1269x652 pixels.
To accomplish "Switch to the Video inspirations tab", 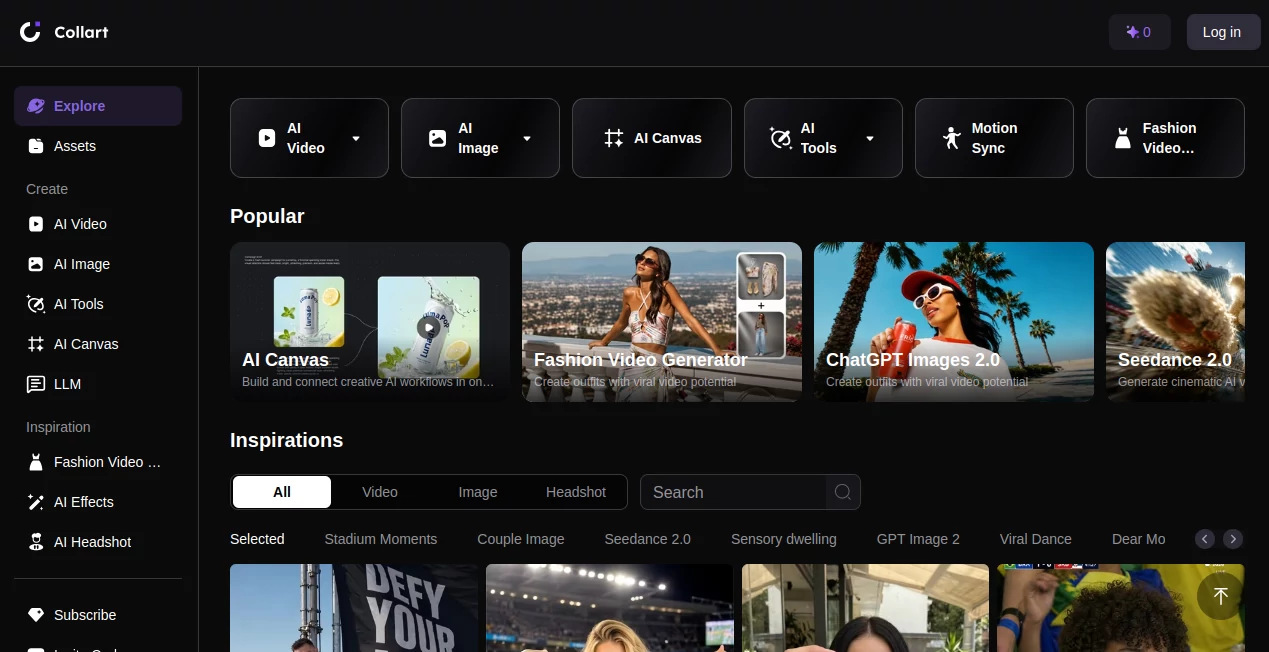I will pos(380,492).
